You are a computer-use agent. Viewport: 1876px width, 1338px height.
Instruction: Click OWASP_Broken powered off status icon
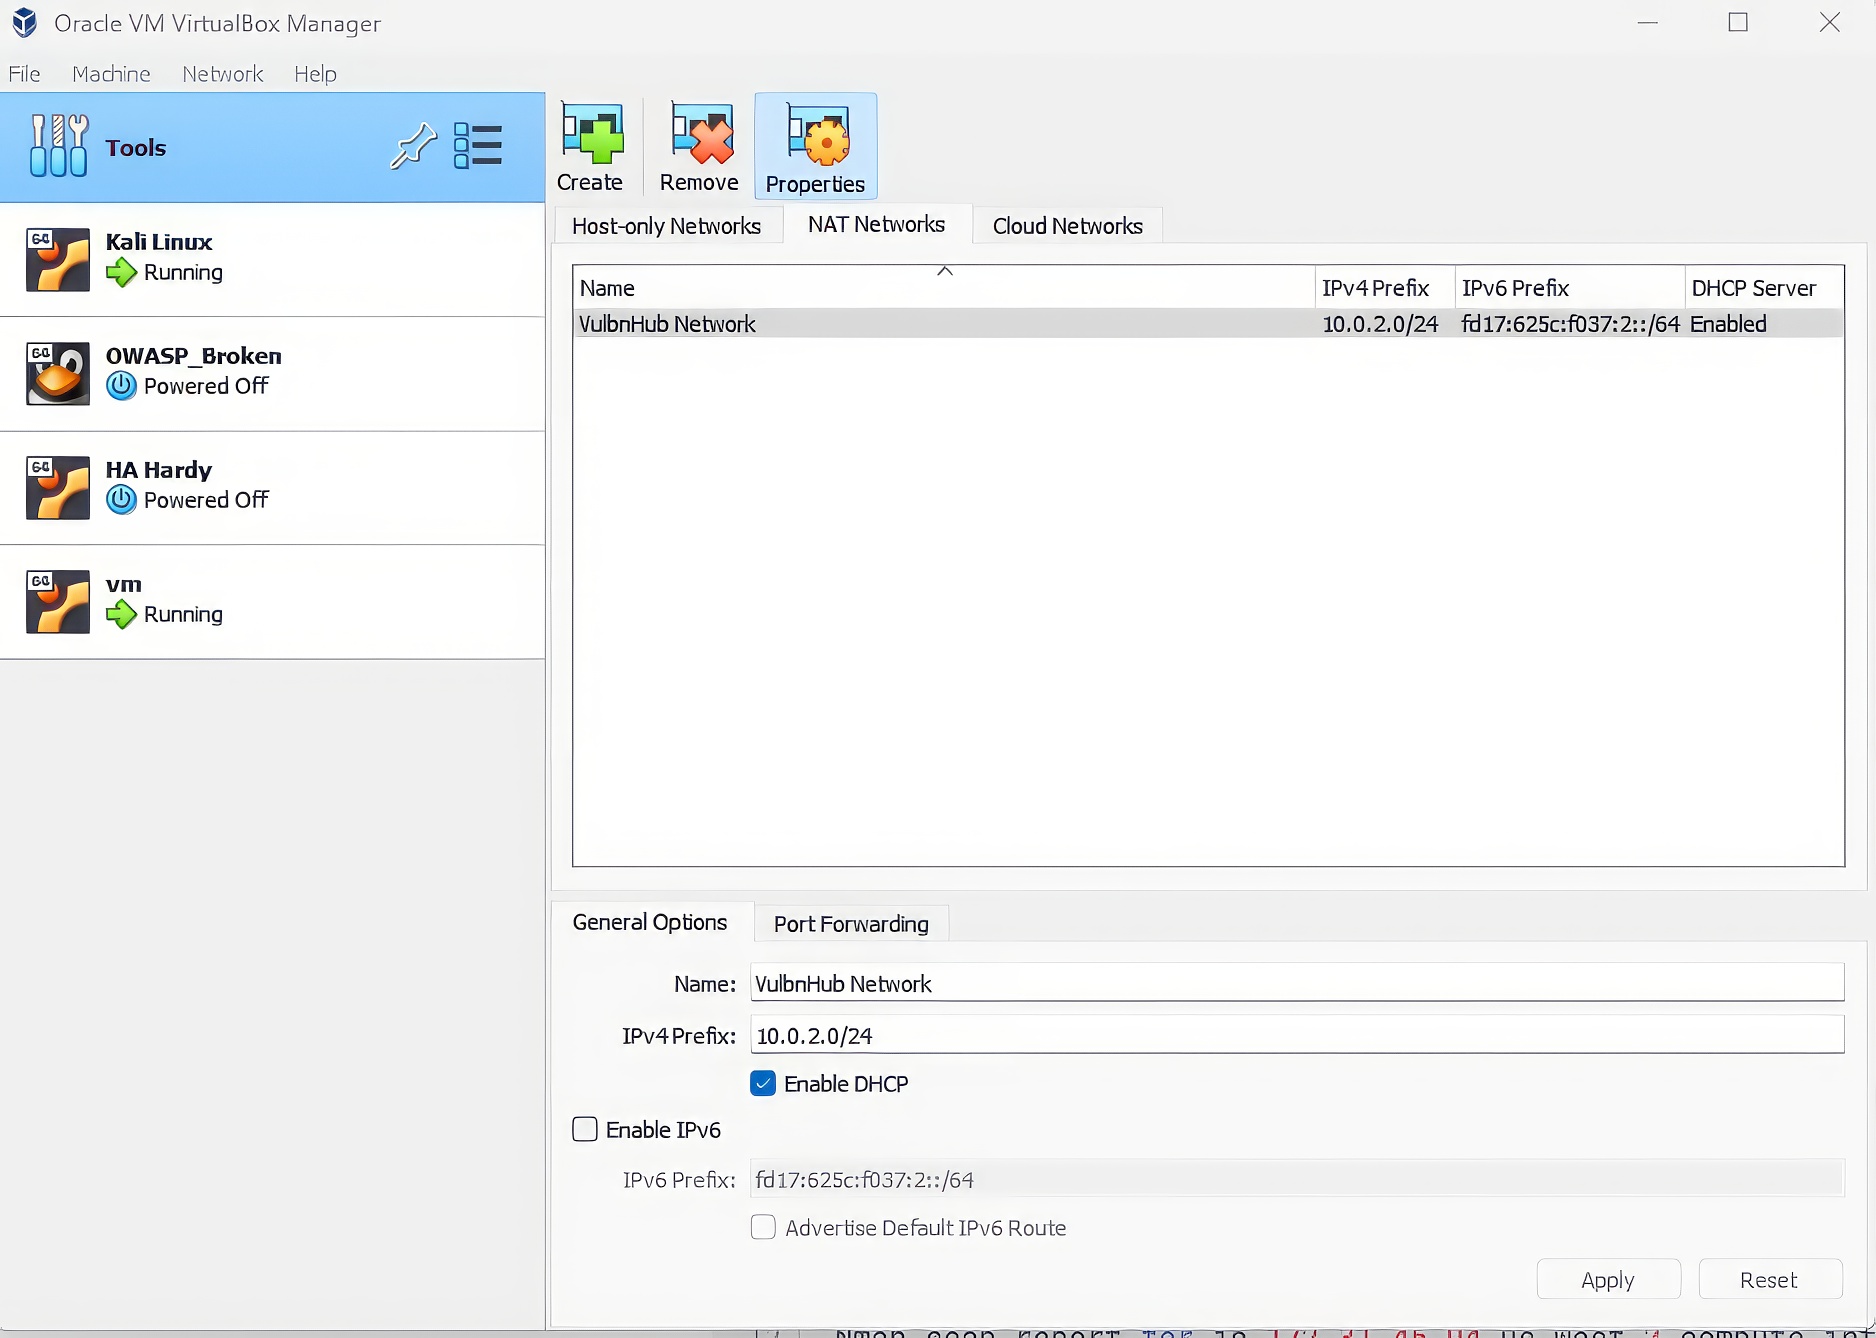[122, 386]
